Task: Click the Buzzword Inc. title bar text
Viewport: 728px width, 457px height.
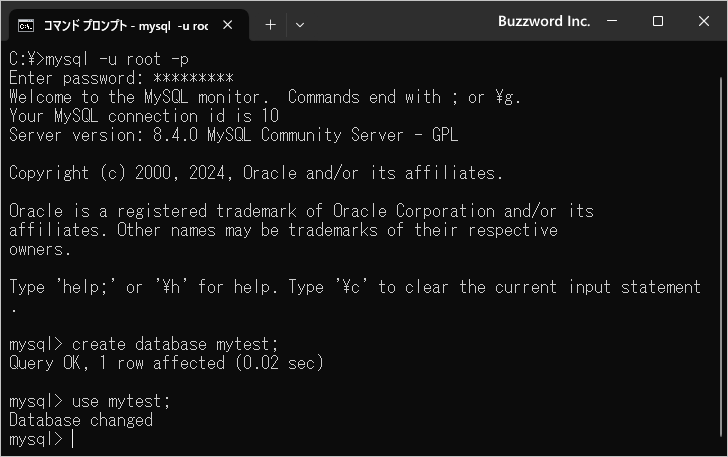Action: coord(544,21)
